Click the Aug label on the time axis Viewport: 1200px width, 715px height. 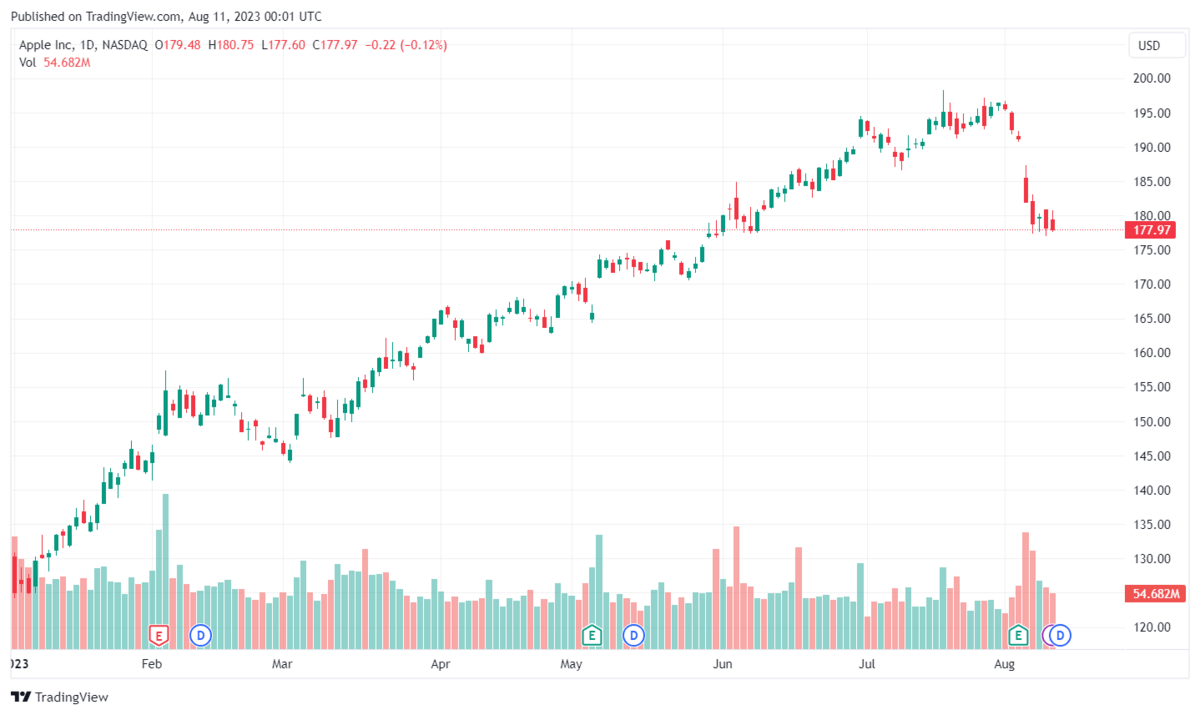[x=1005, y=664]
